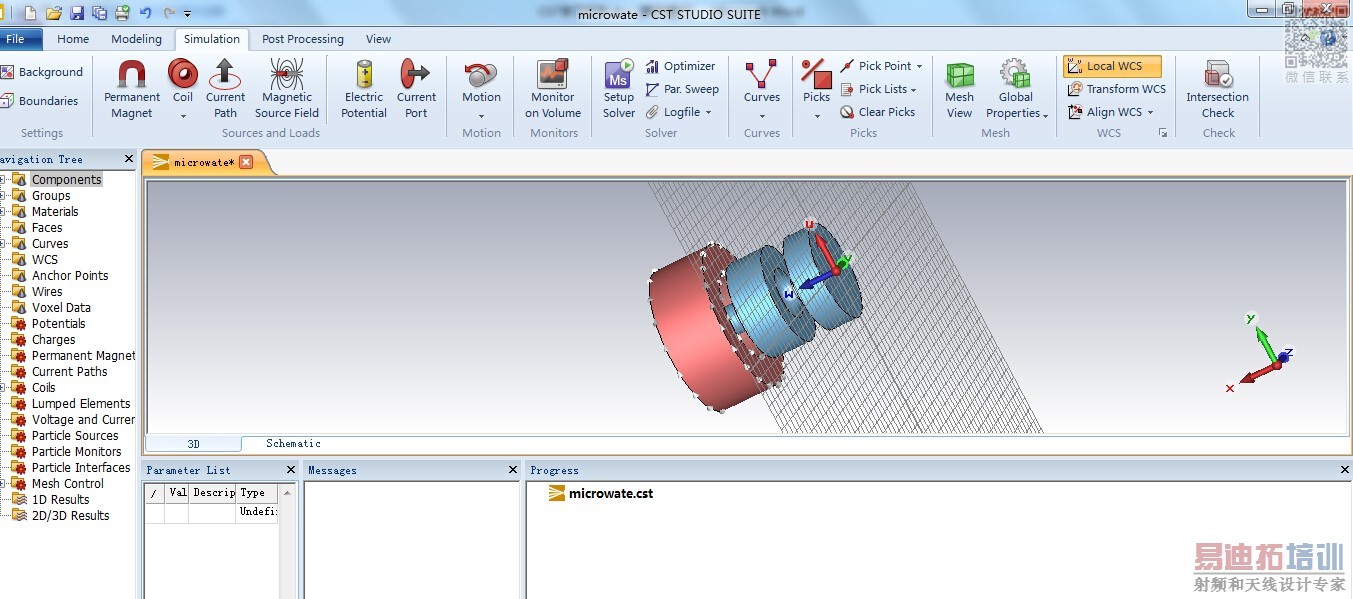Open Background settings

click(x=42, y=72)
